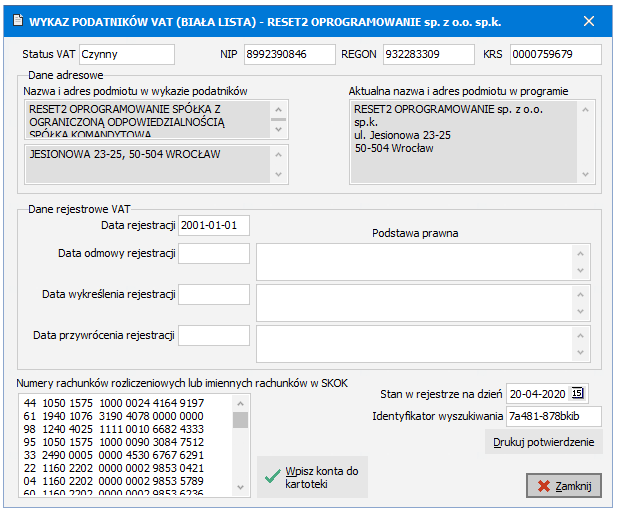Click the bank accounts list scrollbar thumb
Viewport: 617px width, 511px height.
click(x=240, y=420)
